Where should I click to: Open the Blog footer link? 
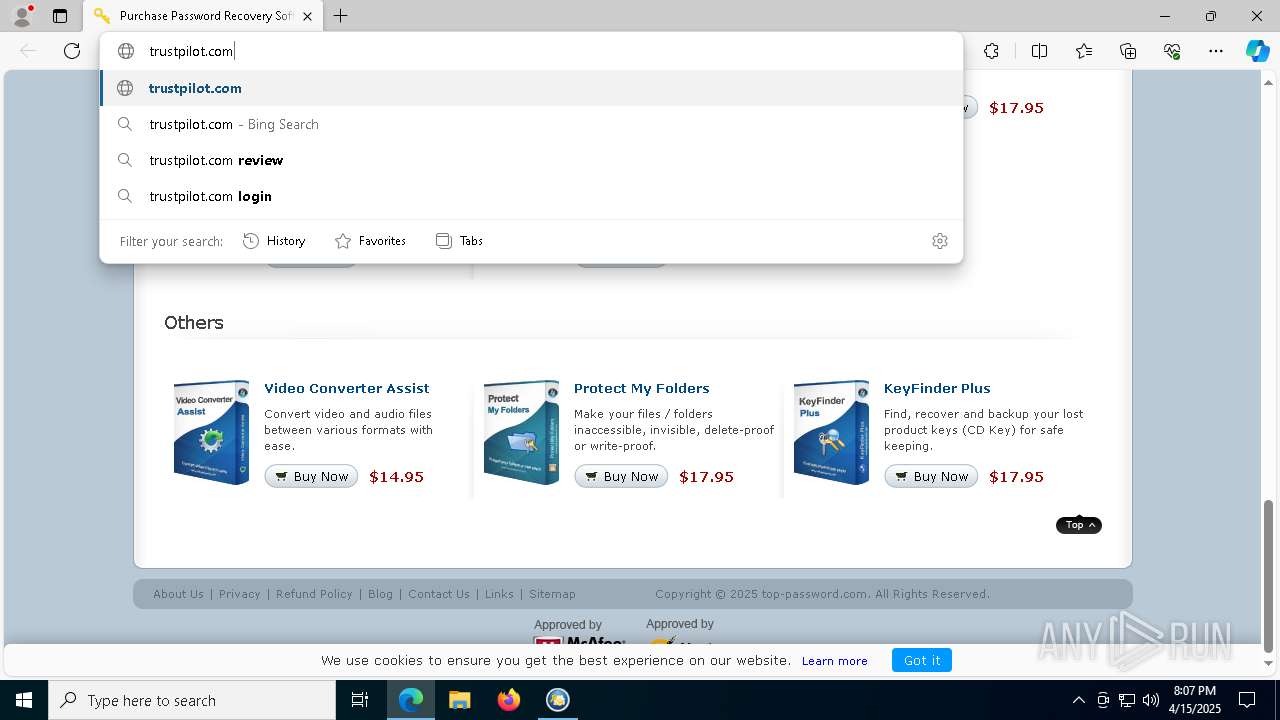380,594
